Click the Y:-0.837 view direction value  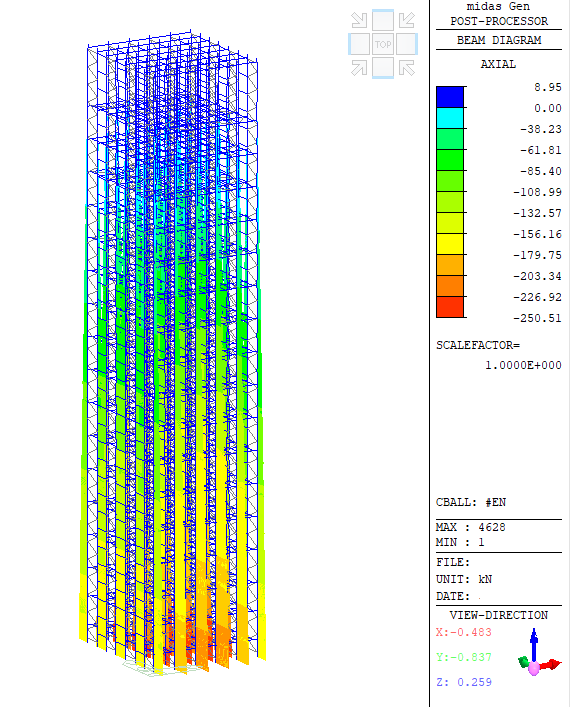tap(464, 657)
